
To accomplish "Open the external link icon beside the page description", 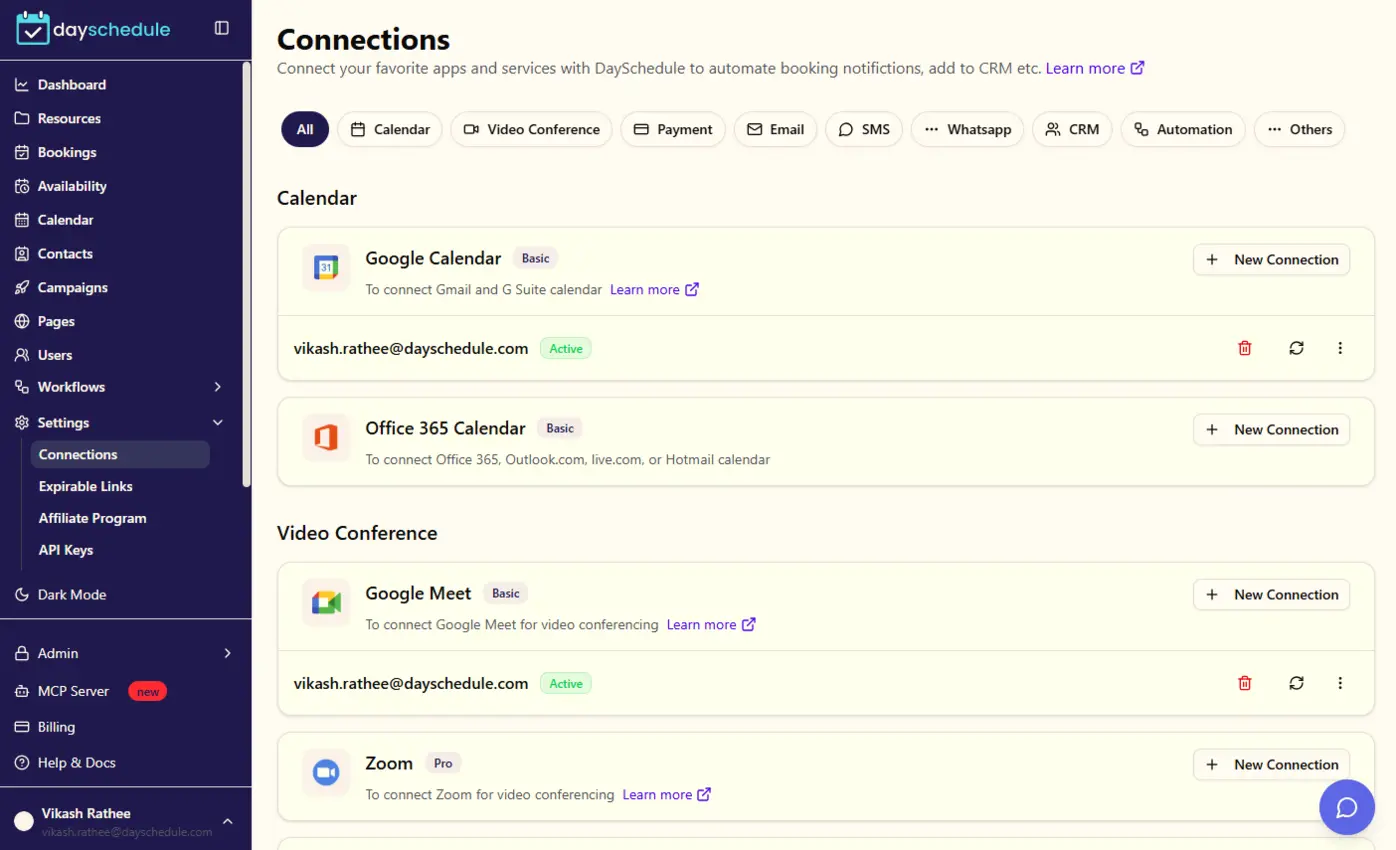I will 1137,68.
